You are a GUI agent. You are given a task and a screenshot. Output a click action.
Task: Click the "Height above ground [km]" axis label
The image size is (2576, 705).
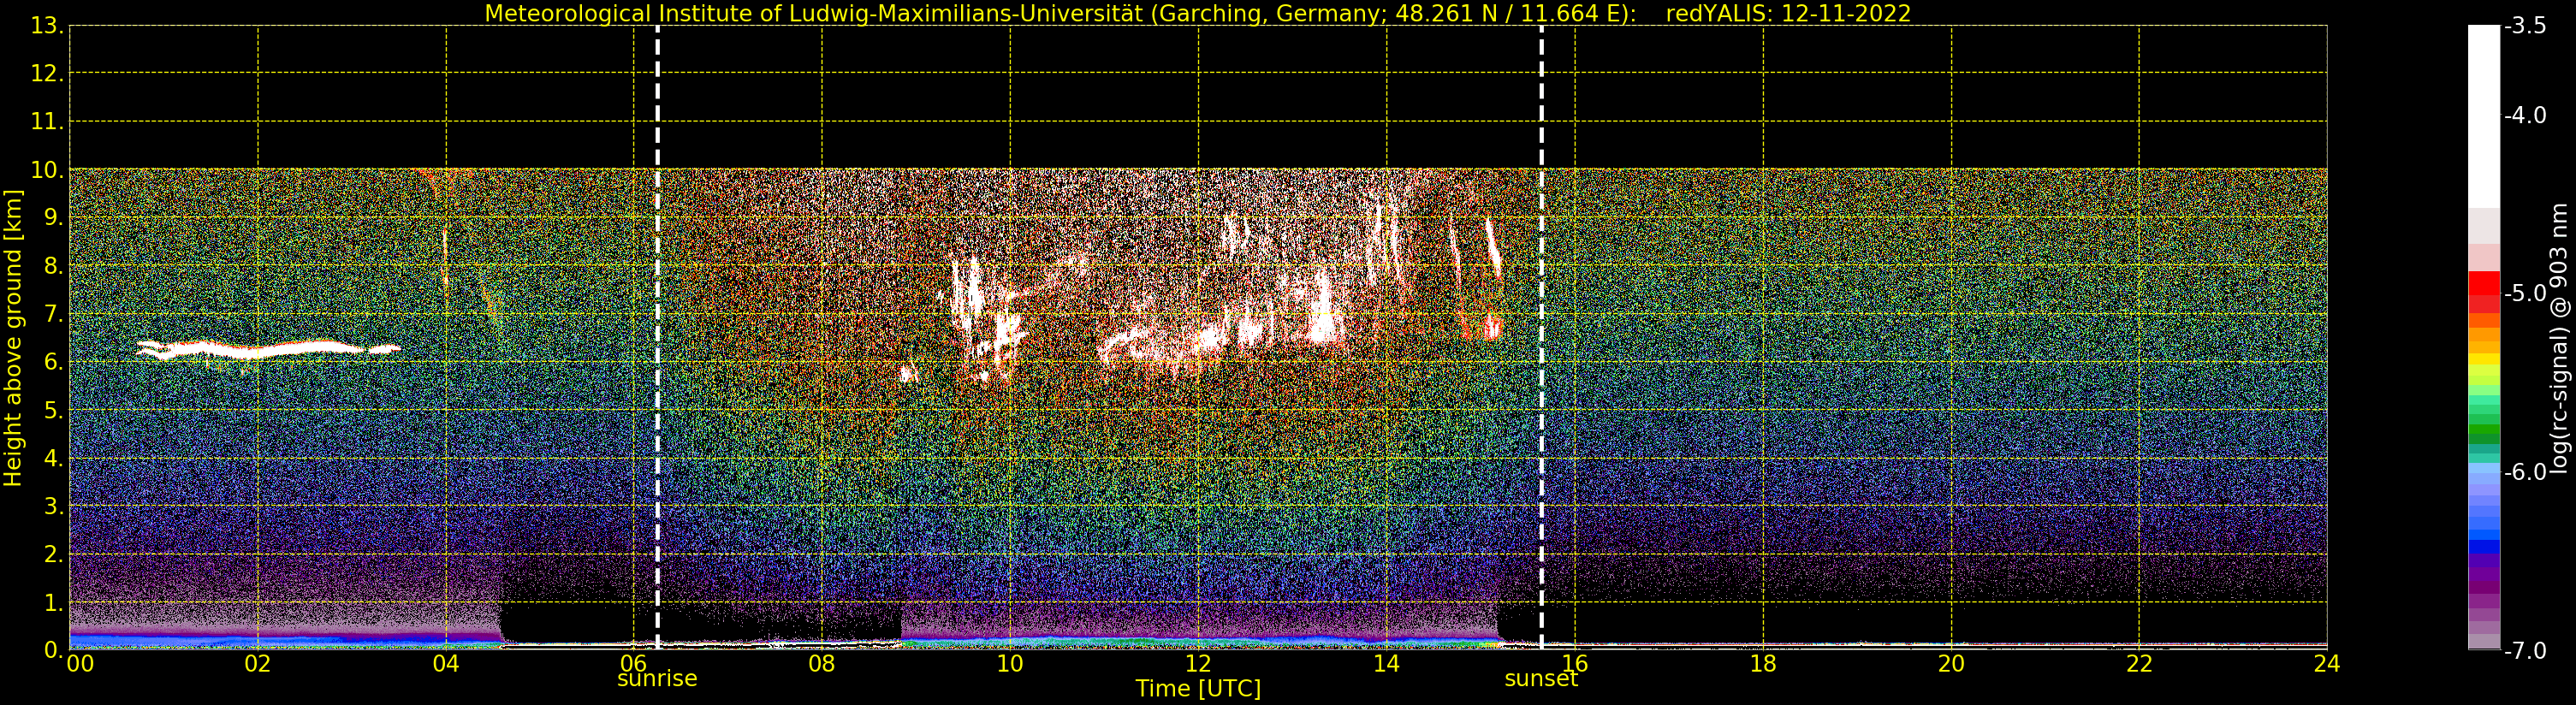[x=13, y=338]
